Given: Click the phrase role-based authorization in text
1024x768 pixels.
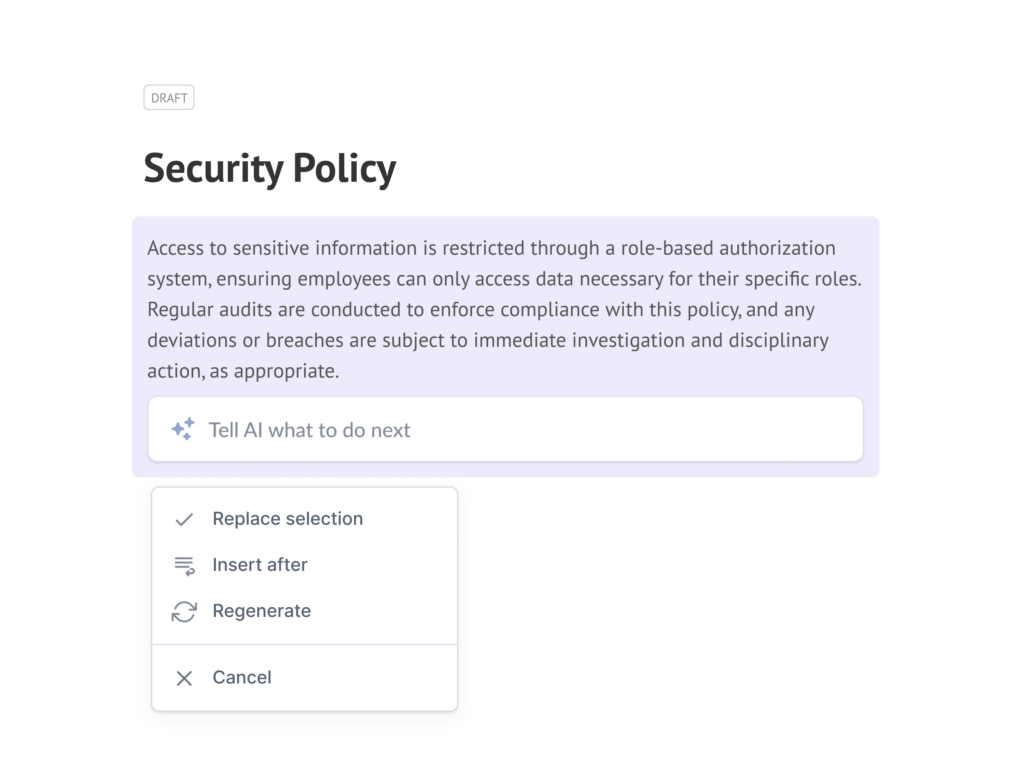Looking at the screenshot, I should tap(728, 248).
